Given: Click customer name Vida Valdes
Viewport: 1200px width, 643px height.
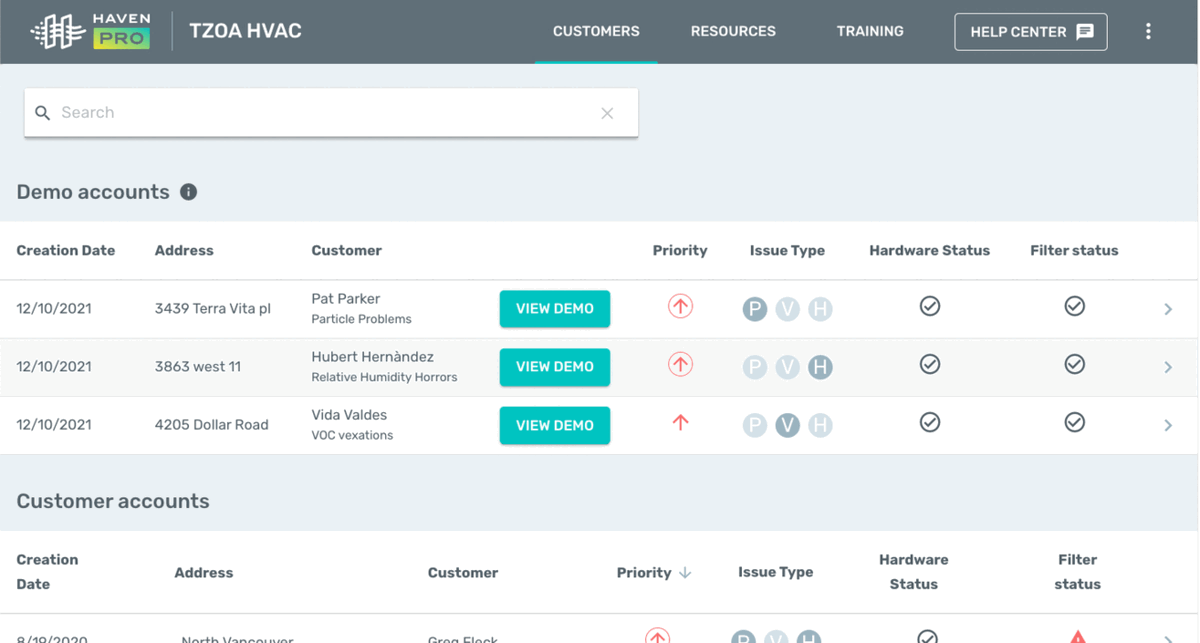Looking at the screenshot, I should click(349, 415).
